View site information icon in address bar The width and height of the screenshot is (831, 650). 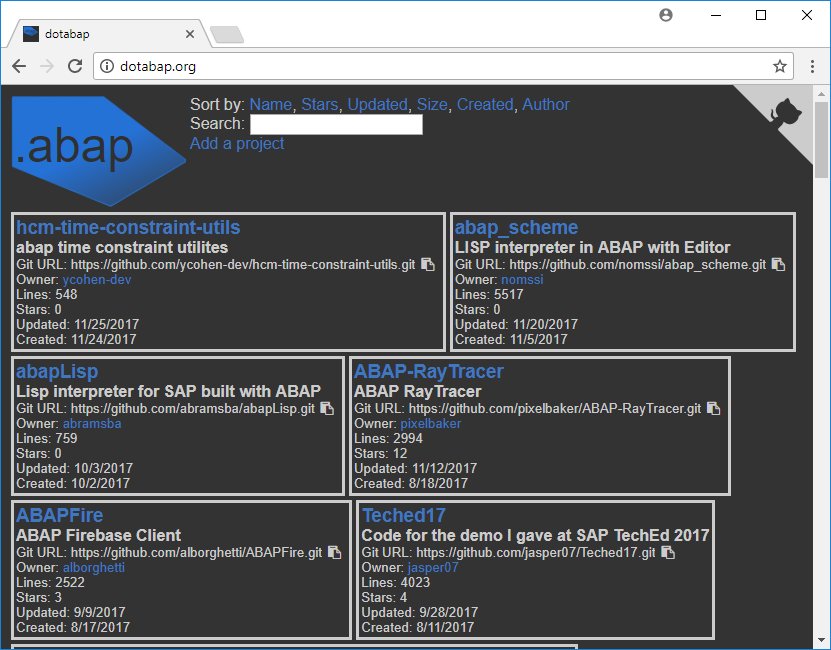click(107, 66)
